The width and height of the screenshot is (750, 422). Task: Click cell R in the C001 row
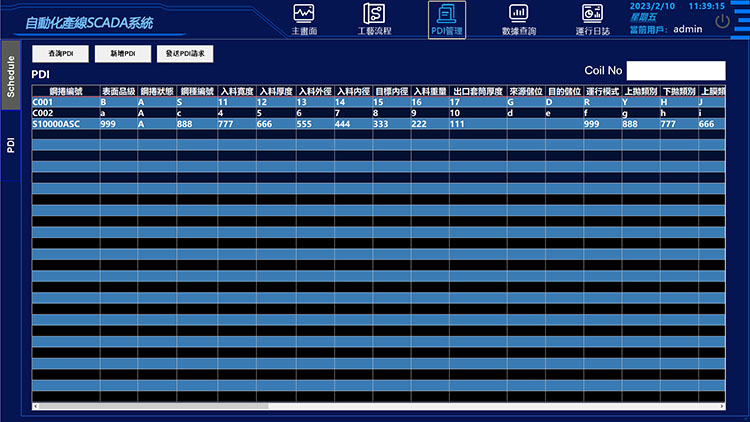pyautogui.click(x=603, y=102)
